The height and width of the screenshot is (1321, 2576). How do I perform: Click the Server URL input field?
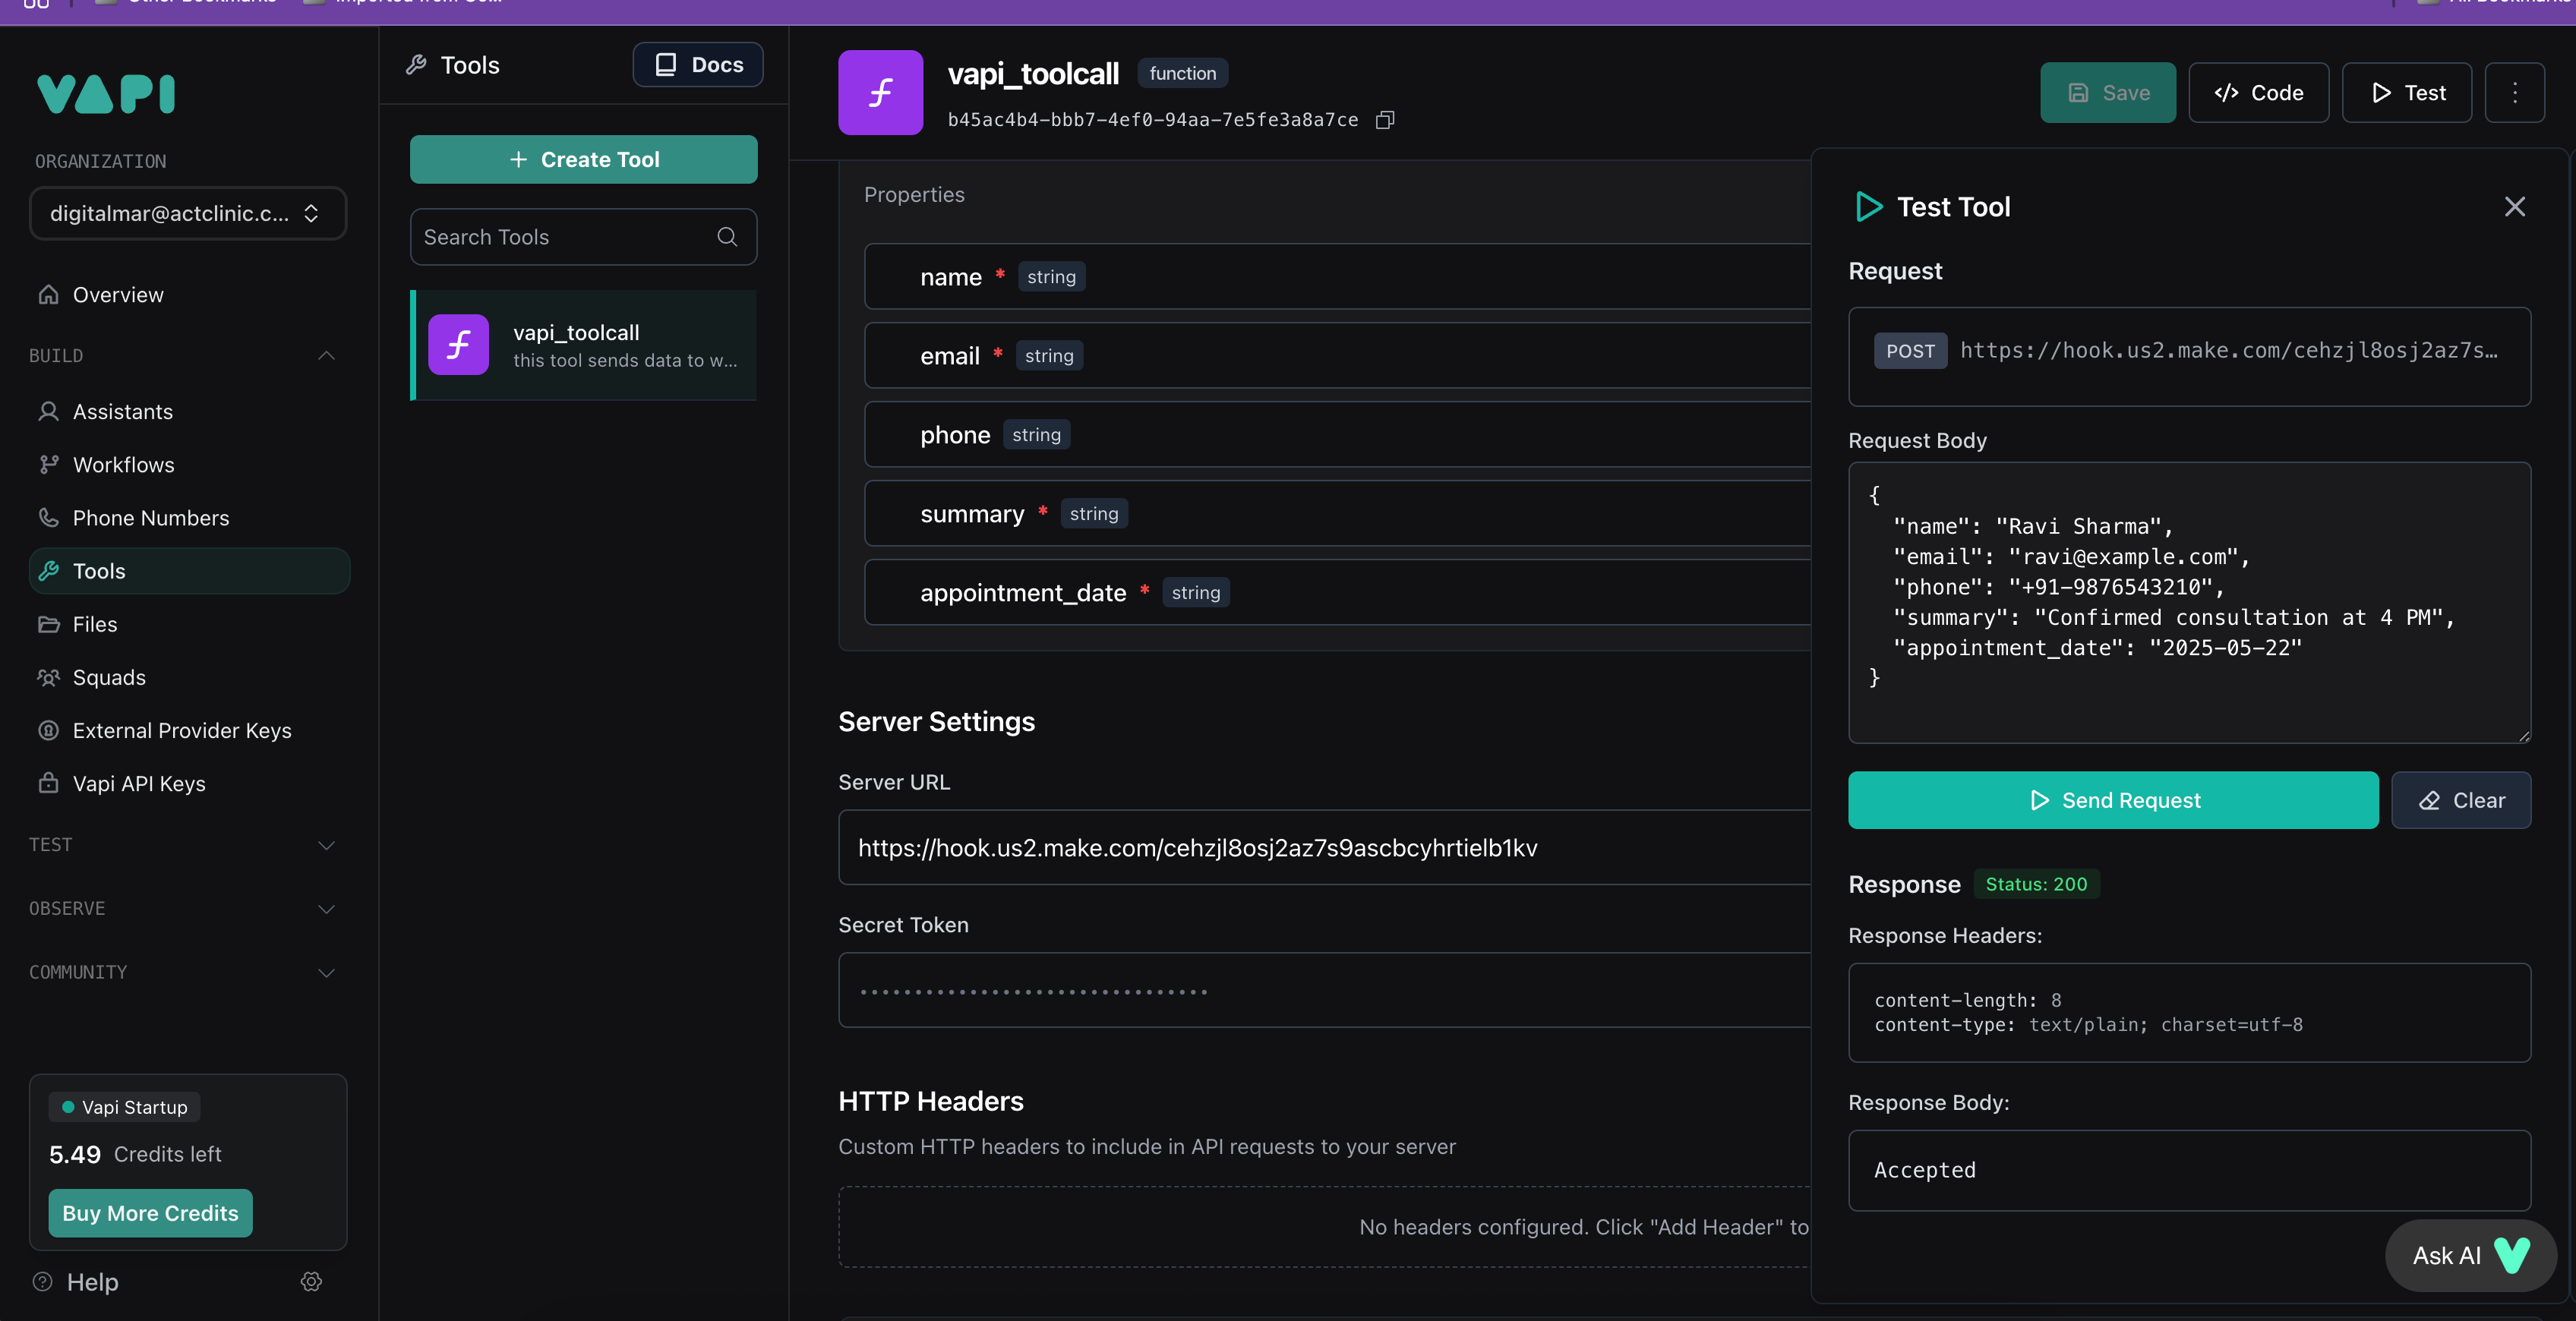click(1325, 848)
